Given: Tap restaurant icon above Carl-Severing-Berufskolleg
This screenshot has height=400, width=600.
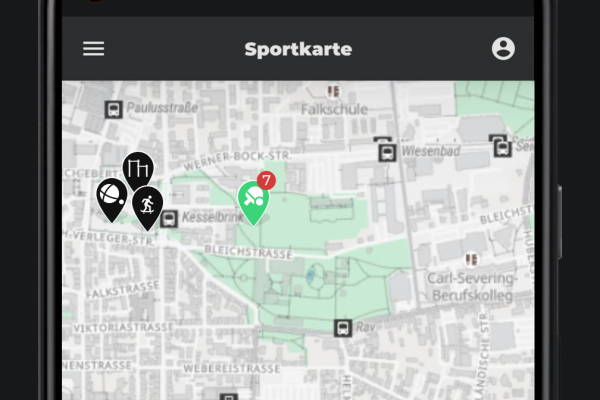Looking at the screenshot, I should coord(471,260).
